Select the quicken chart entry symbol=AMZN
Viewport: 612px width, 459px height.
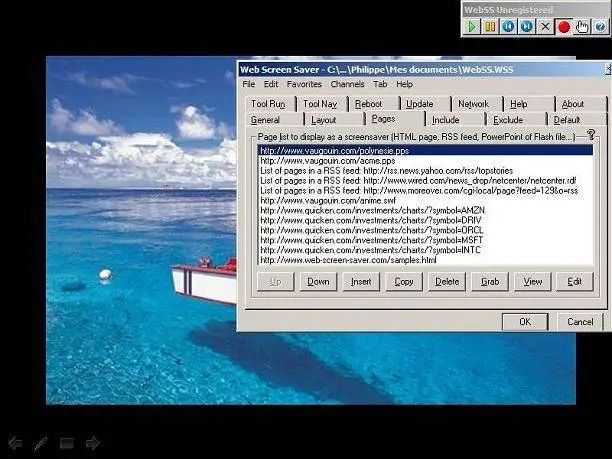[425, 210]
